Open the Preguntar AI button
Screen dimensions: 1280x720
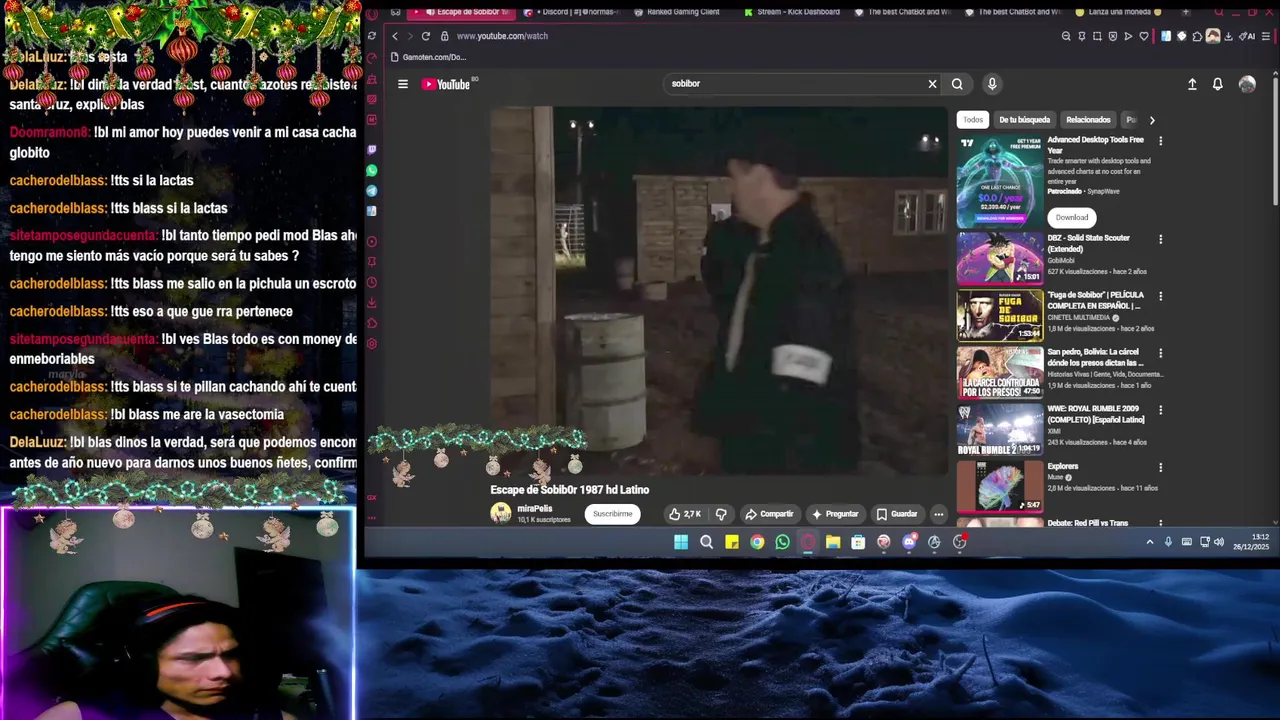click(x=835, y=514)
